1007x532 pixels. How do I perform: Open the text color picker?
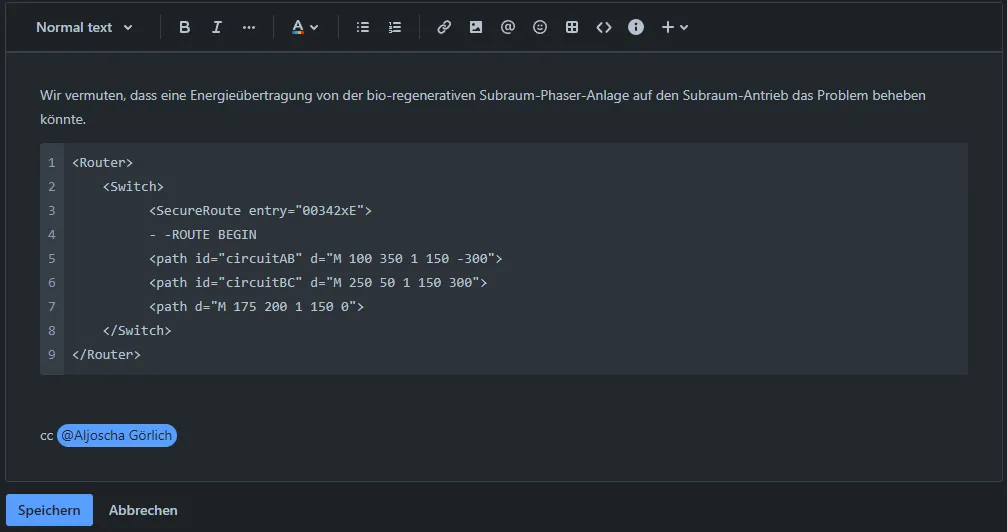tap(305, 27)
